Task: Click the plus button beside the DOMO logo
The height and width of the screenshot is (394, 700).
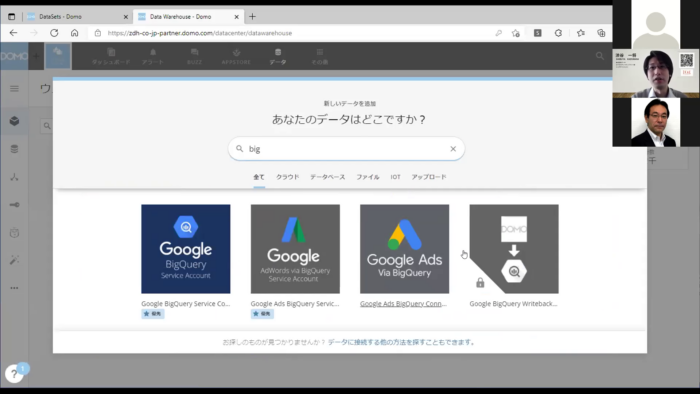Action: pos(36,56)
